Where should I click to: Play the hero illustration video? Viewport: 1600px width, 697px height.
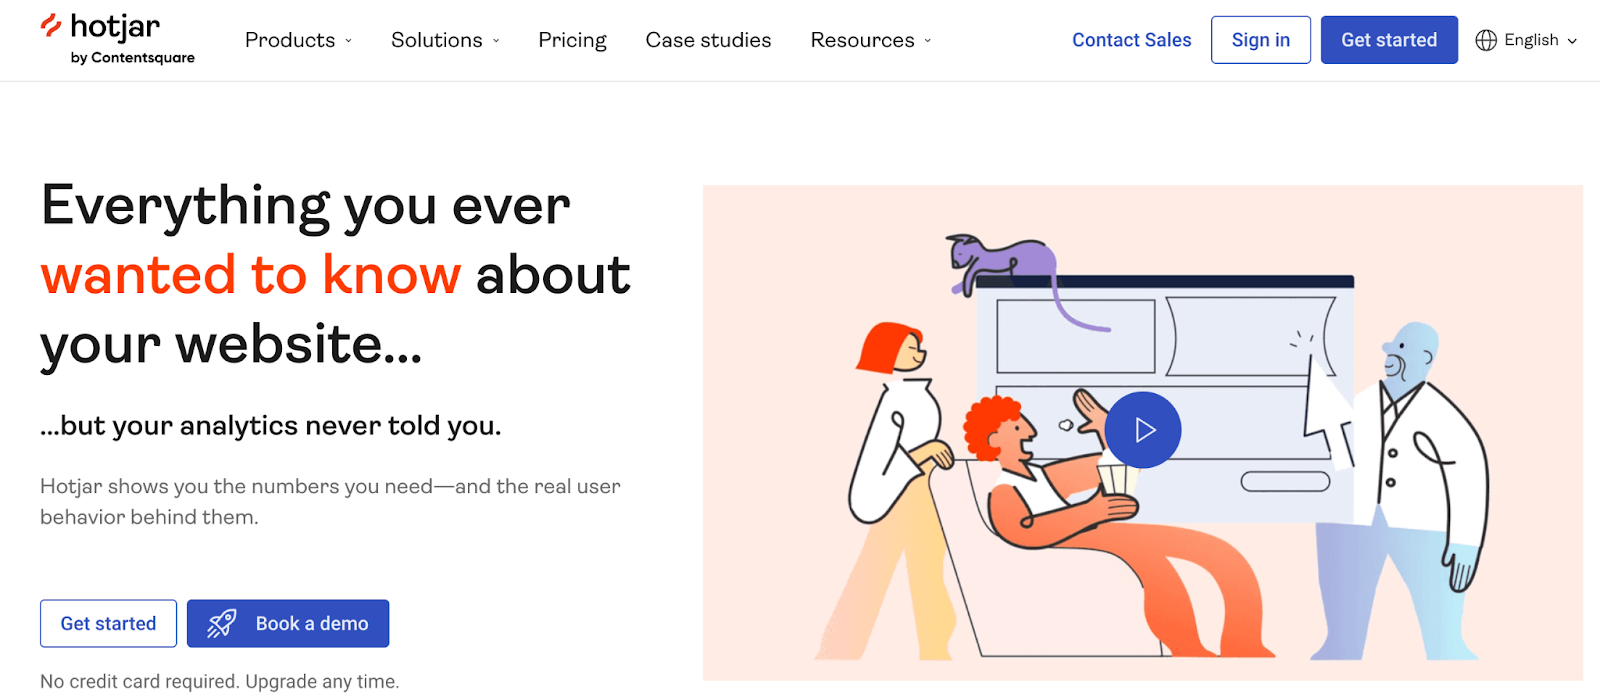point(1143,430)
